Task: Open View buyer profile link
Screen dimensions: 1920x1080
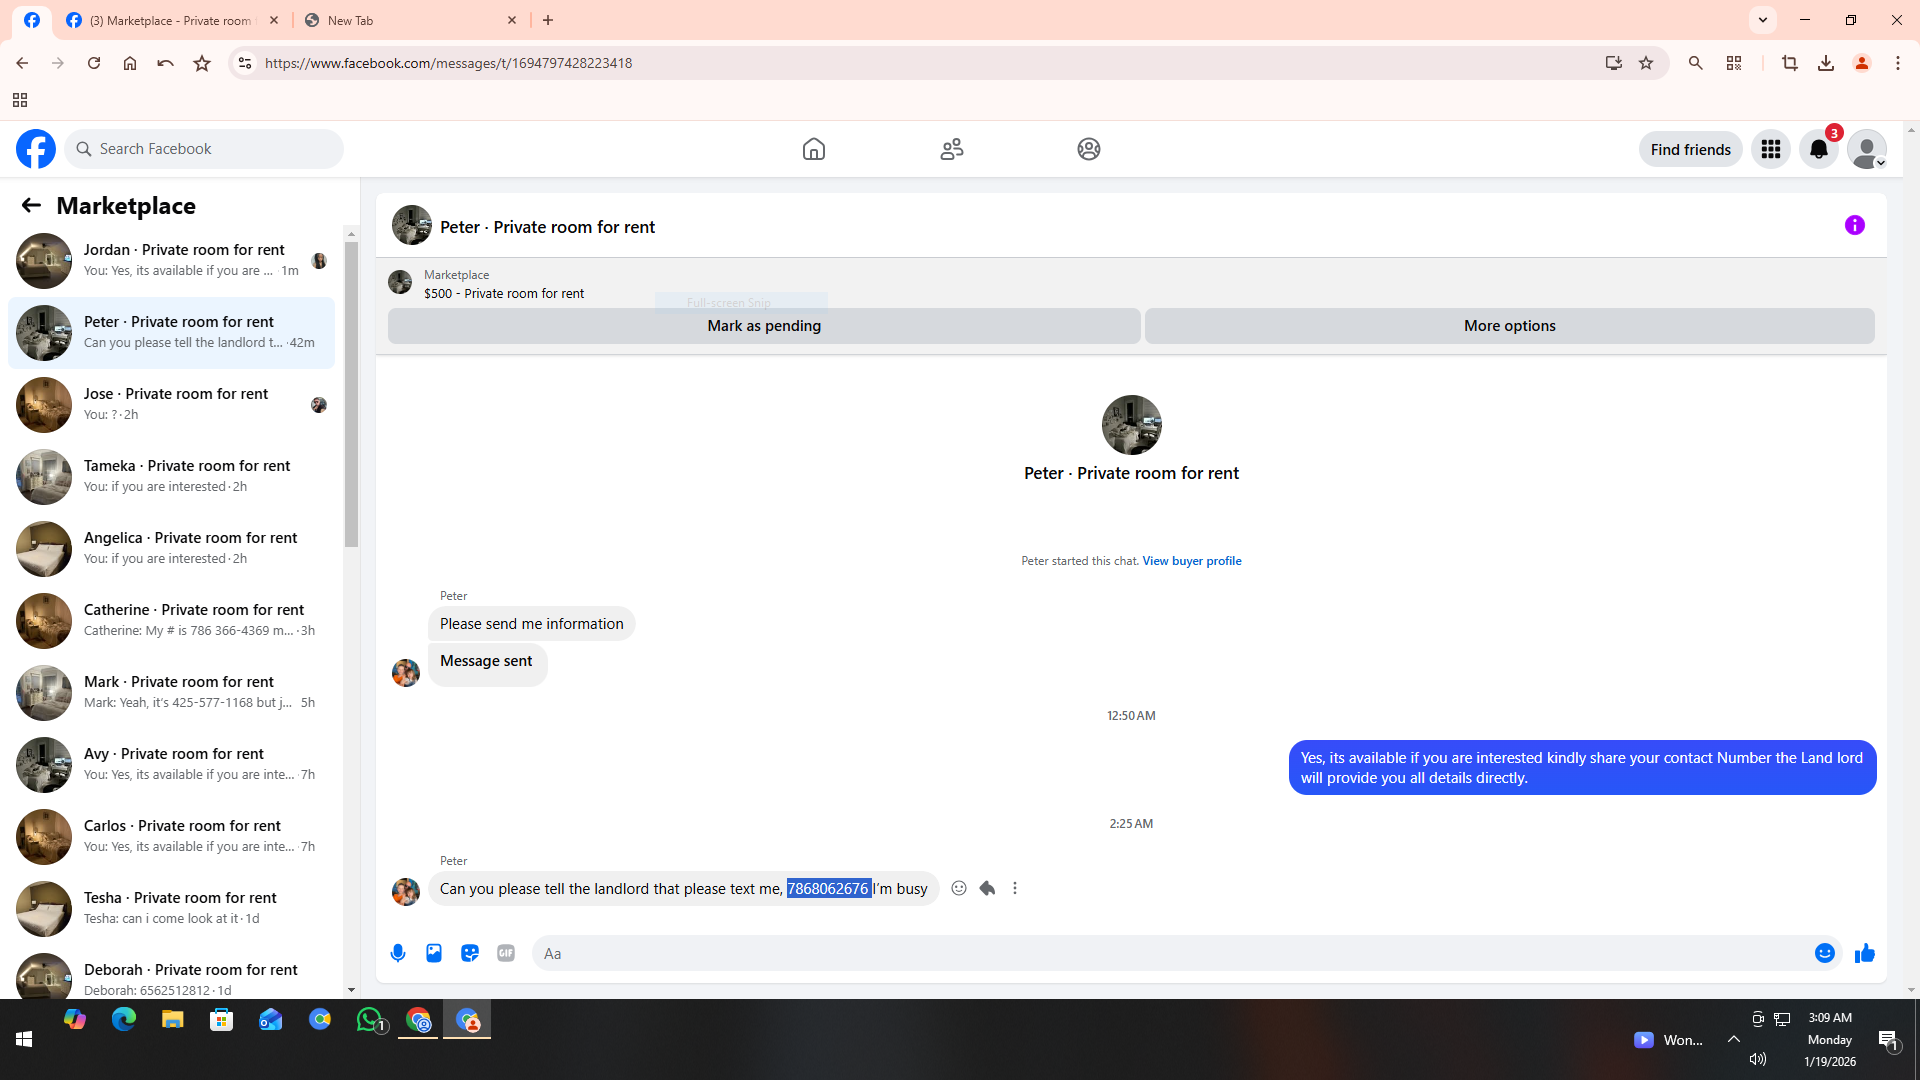Action: coord(1192,561)
